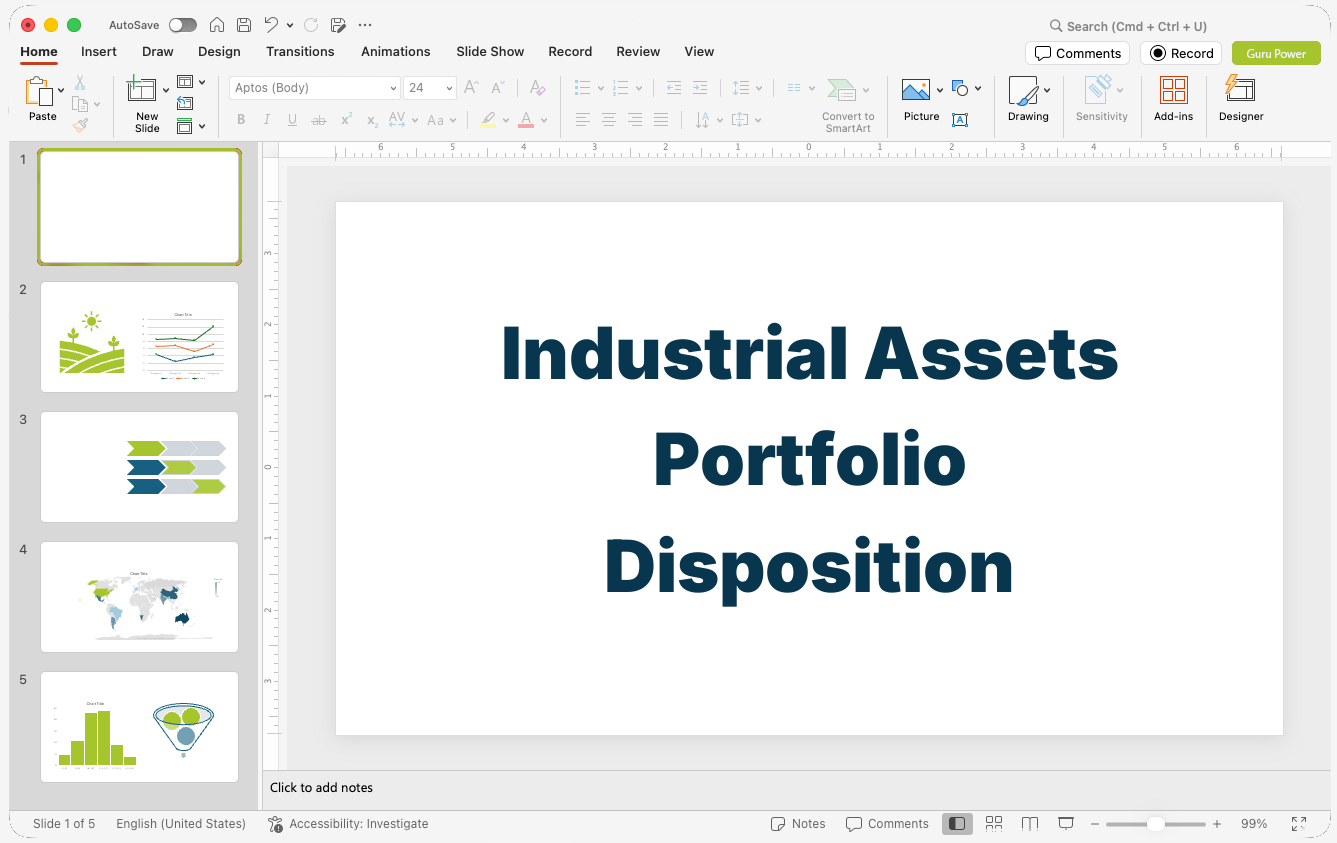The width and height of the screenshot is (1337, 843).
Task: Click the Save floppy disk icon
Action: [x=244, y=25]
